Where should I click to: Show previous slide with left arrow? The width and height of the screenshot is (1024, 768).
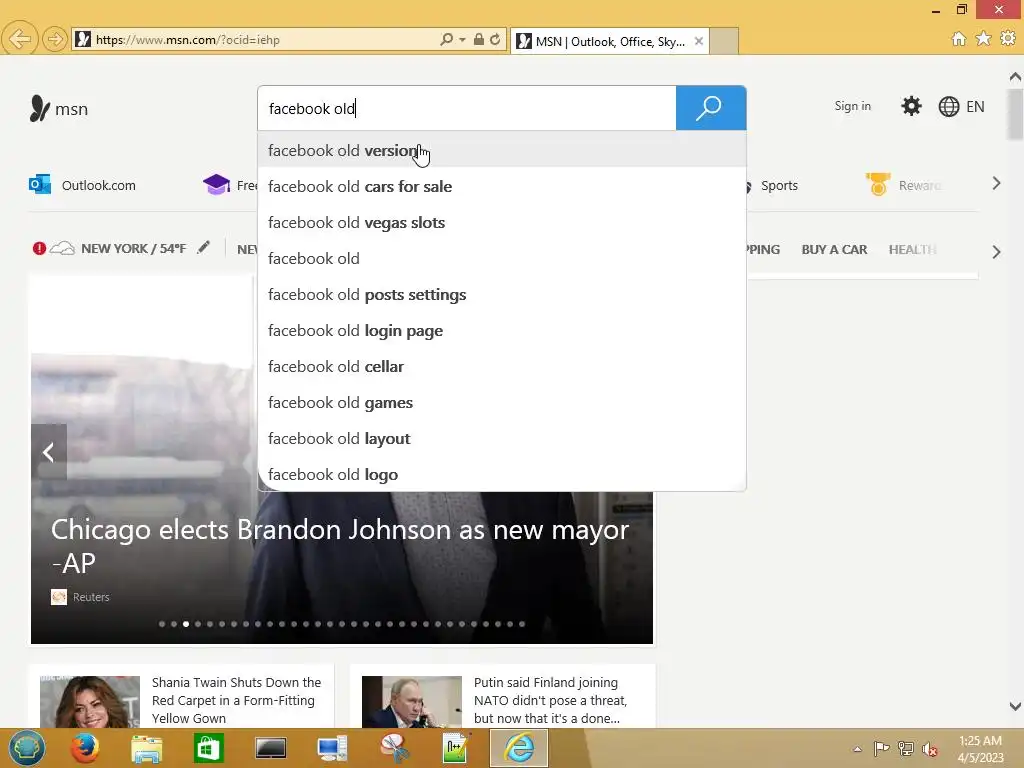coord(48,452)
